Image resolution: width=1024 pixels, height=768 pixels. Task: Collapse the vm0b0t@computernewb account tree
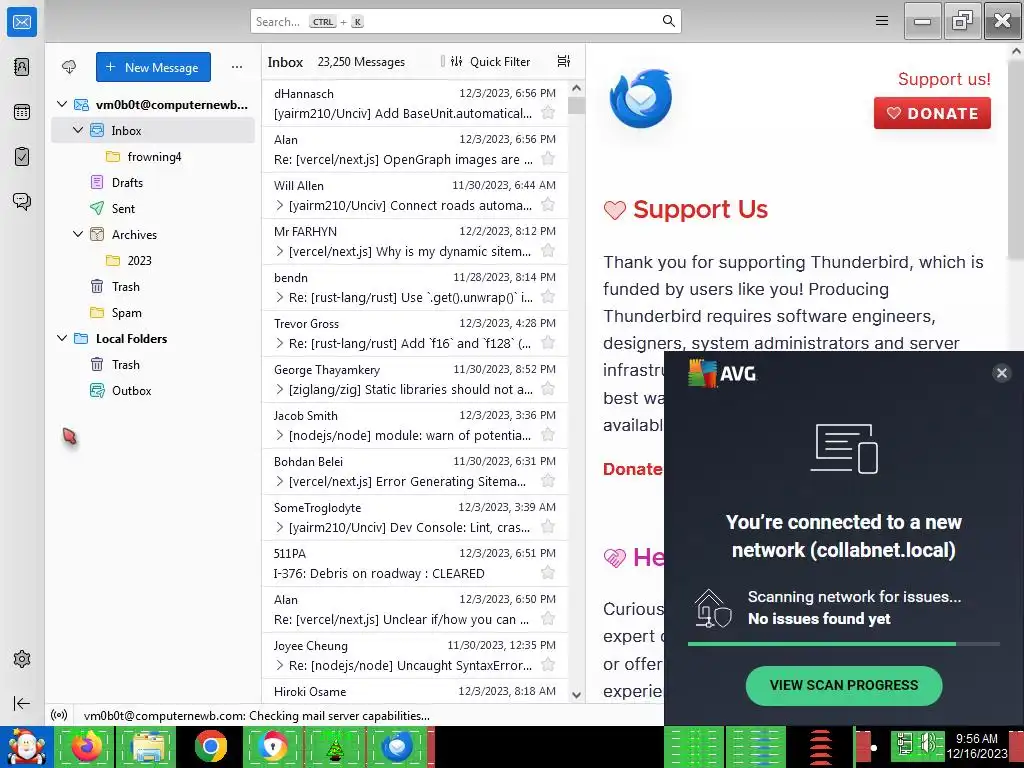click(62, 104)
